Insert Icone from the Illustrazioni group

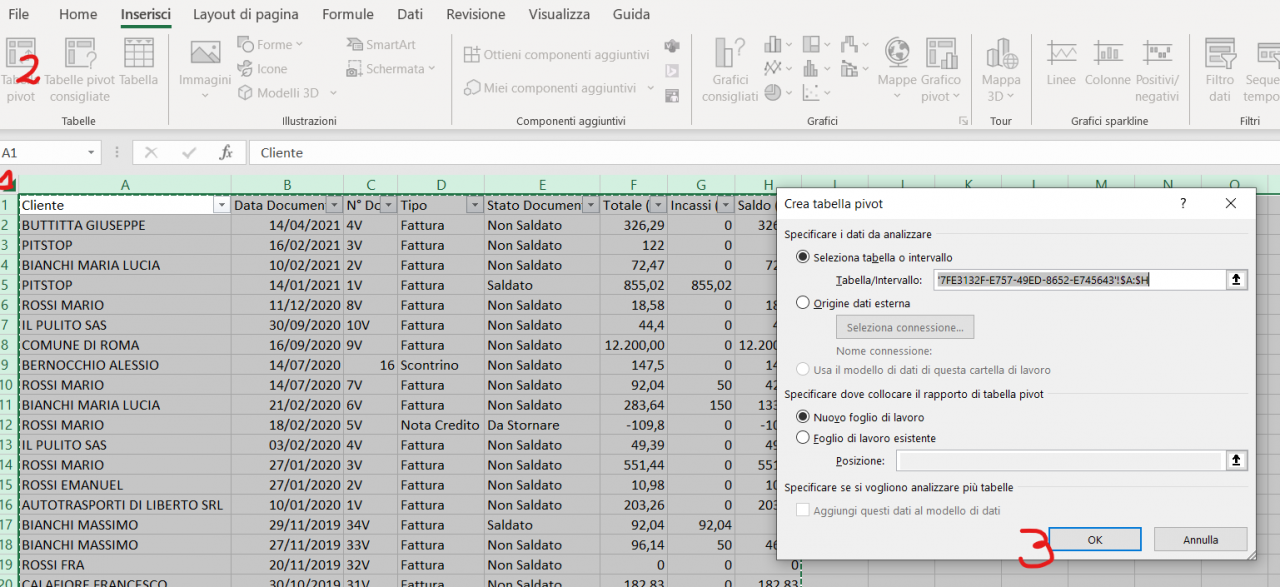tap(263, 69)
